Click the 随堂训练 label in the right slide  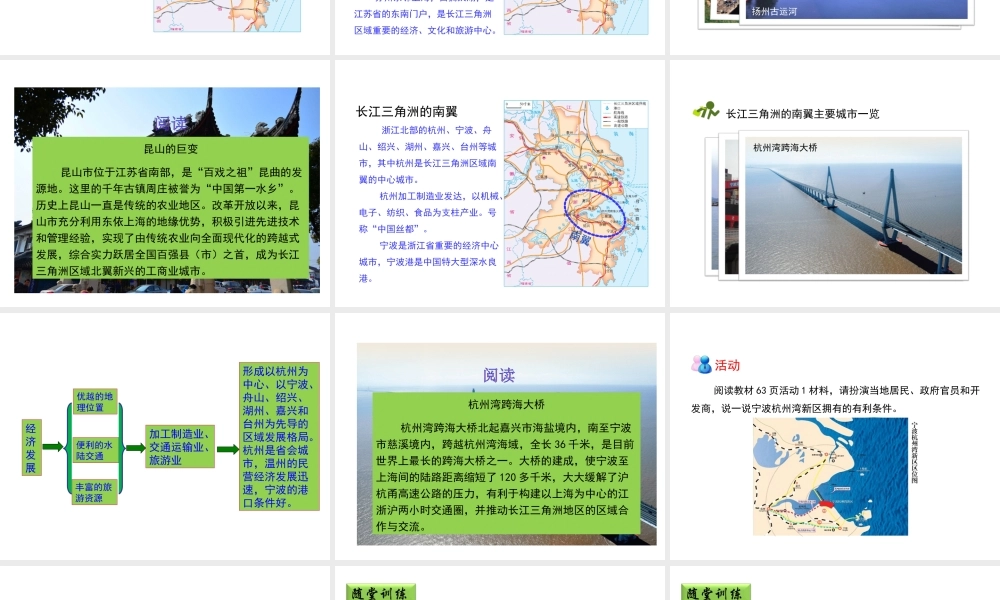coord(715,592)
